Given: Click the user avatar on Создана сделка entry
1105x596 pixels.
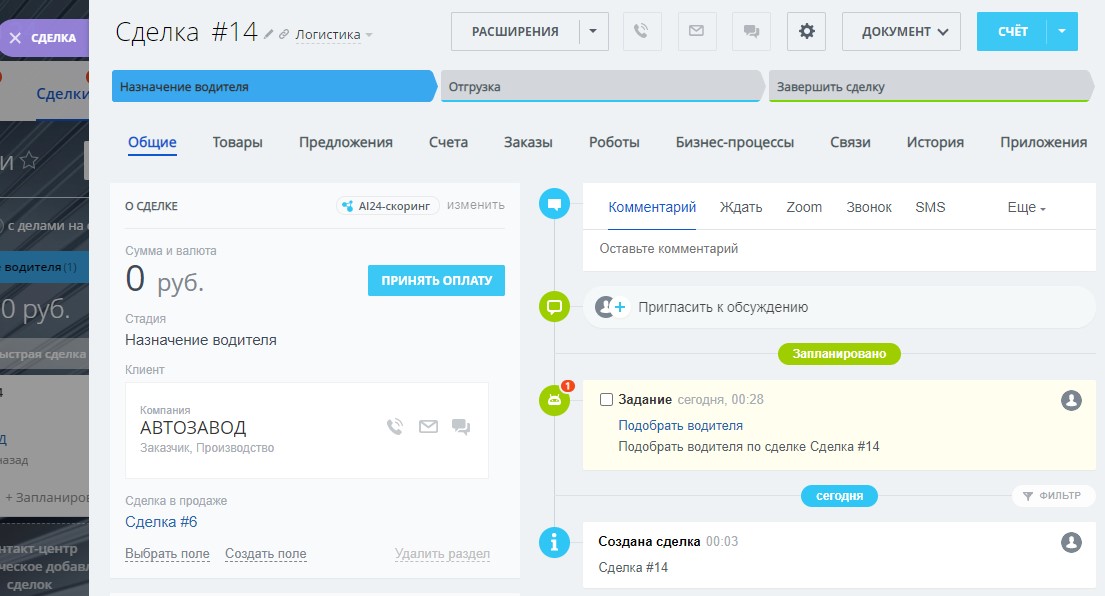Looking at the screenshot, I should point(1071,542).
